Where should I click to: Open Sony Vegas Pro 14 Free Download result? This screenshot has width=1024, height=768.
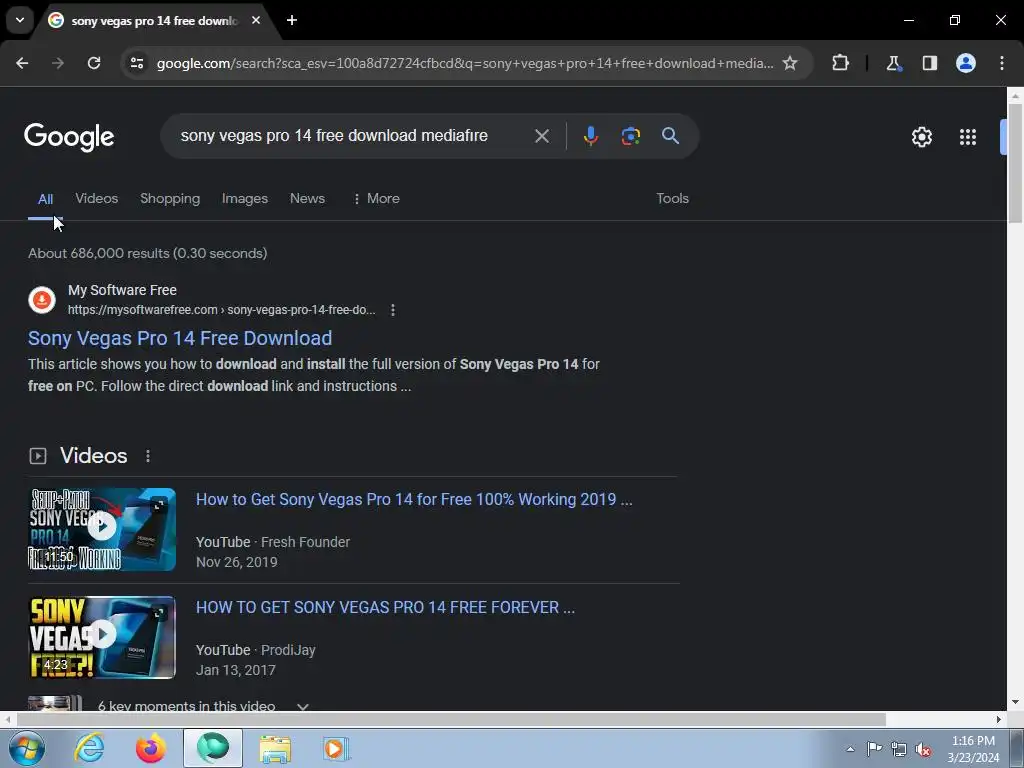pos(180,338)
